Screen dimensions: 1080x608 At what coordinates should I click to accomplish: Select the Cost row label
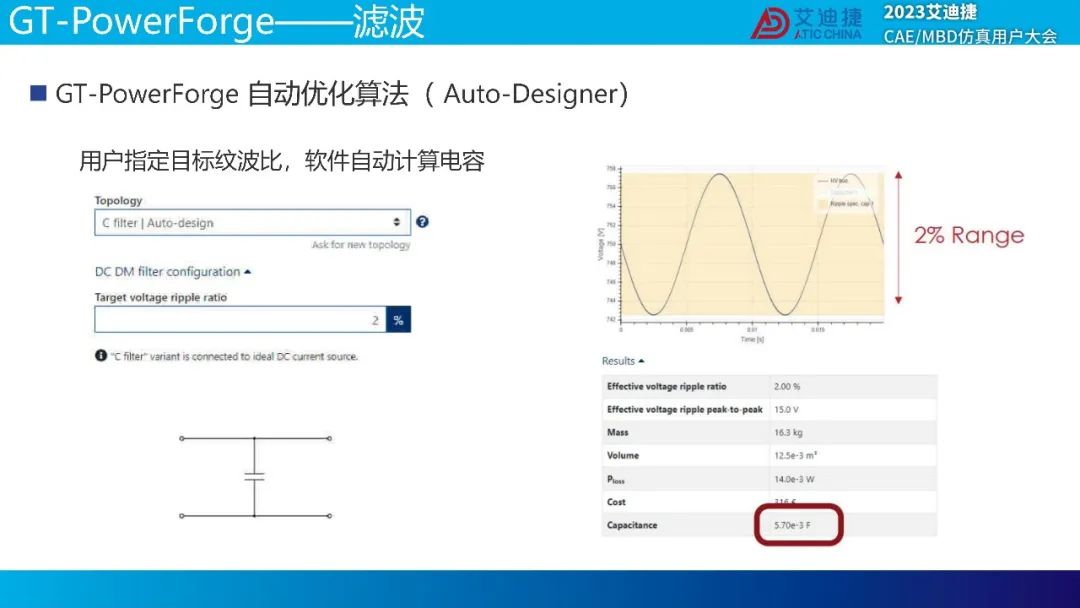click(x=616, y=502)
